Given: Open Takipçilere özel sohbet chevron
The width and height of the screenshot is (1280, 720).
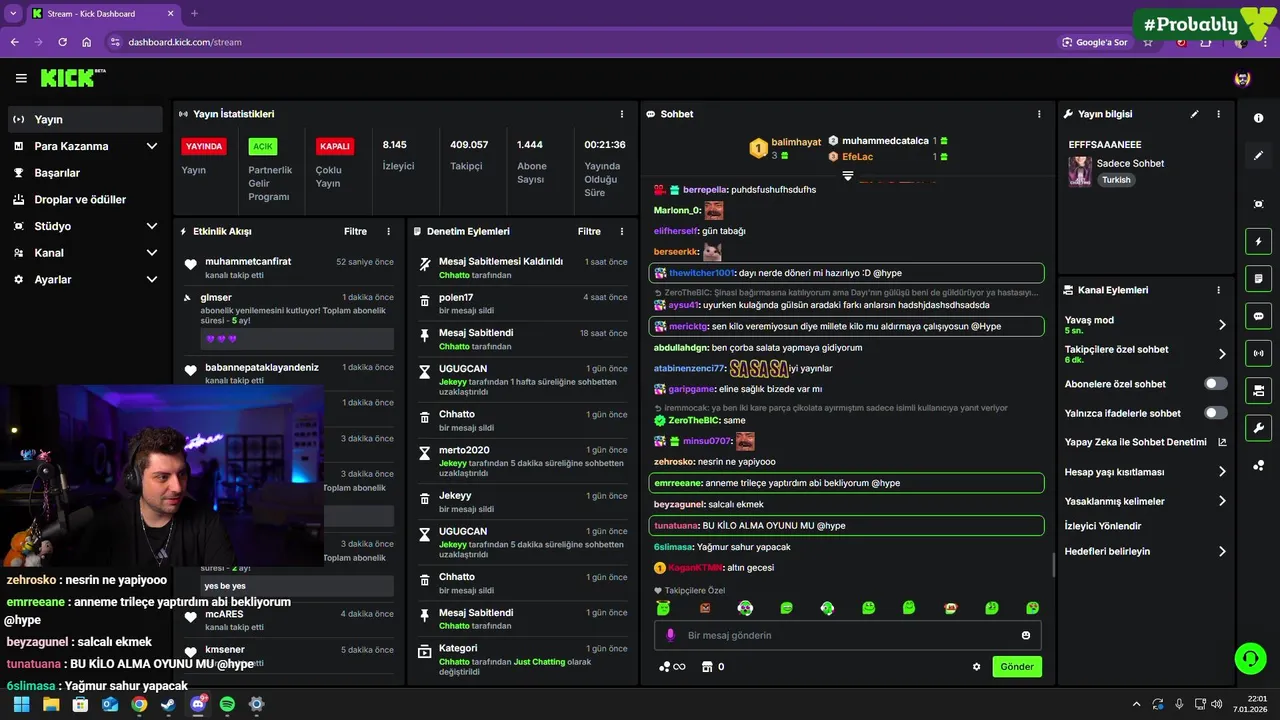Looking at the screenshot, I should (x=1222, y=354).
